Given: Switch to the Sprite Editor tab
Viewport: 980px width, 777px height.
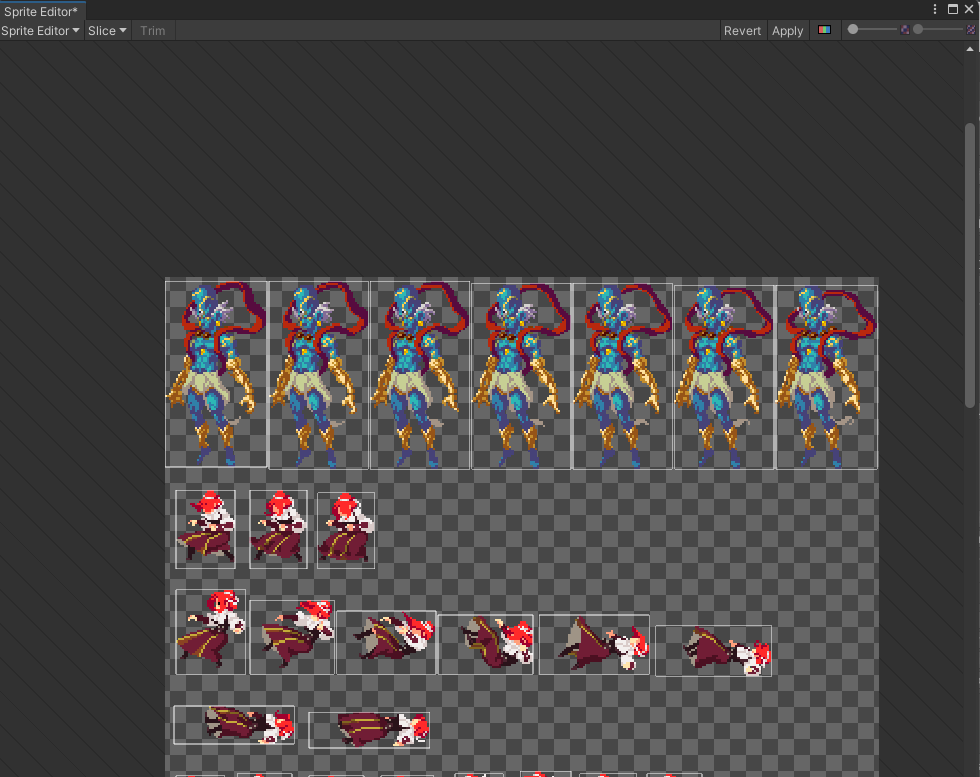Looking at the screenshot, I should [40, 11].
